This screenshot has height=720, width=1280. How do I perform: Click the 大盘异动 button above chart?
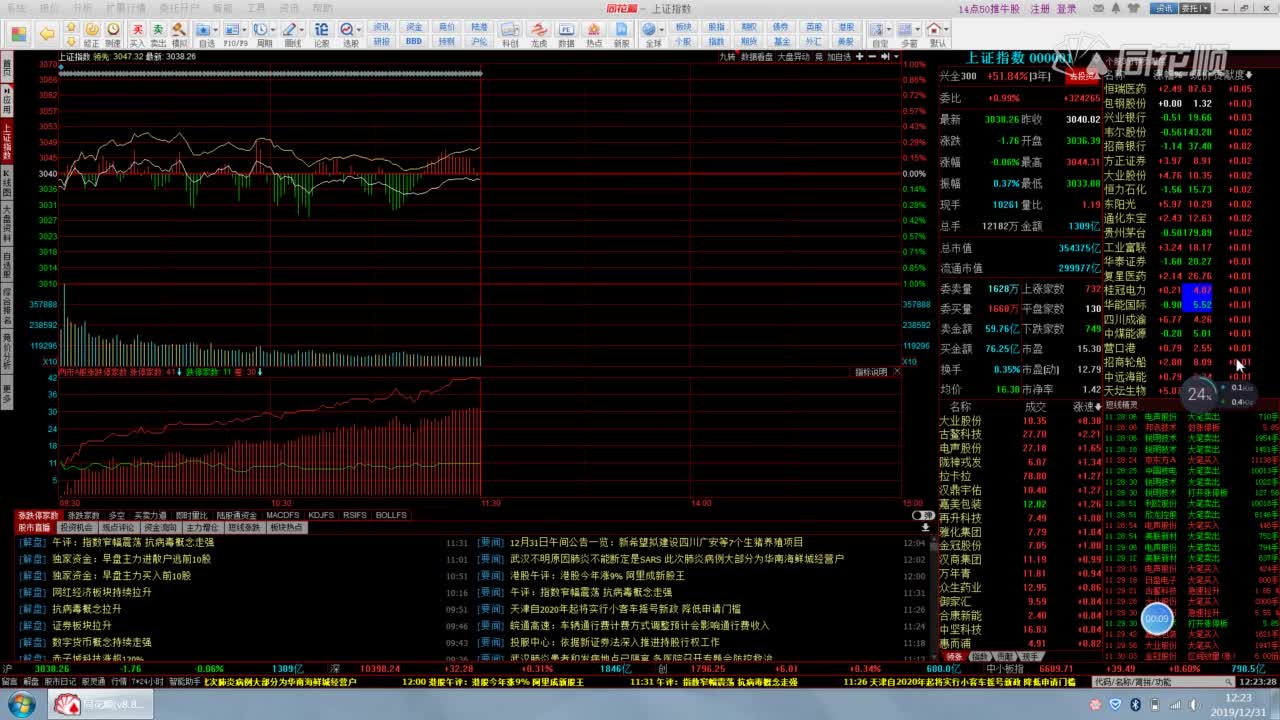coord(793,57)
